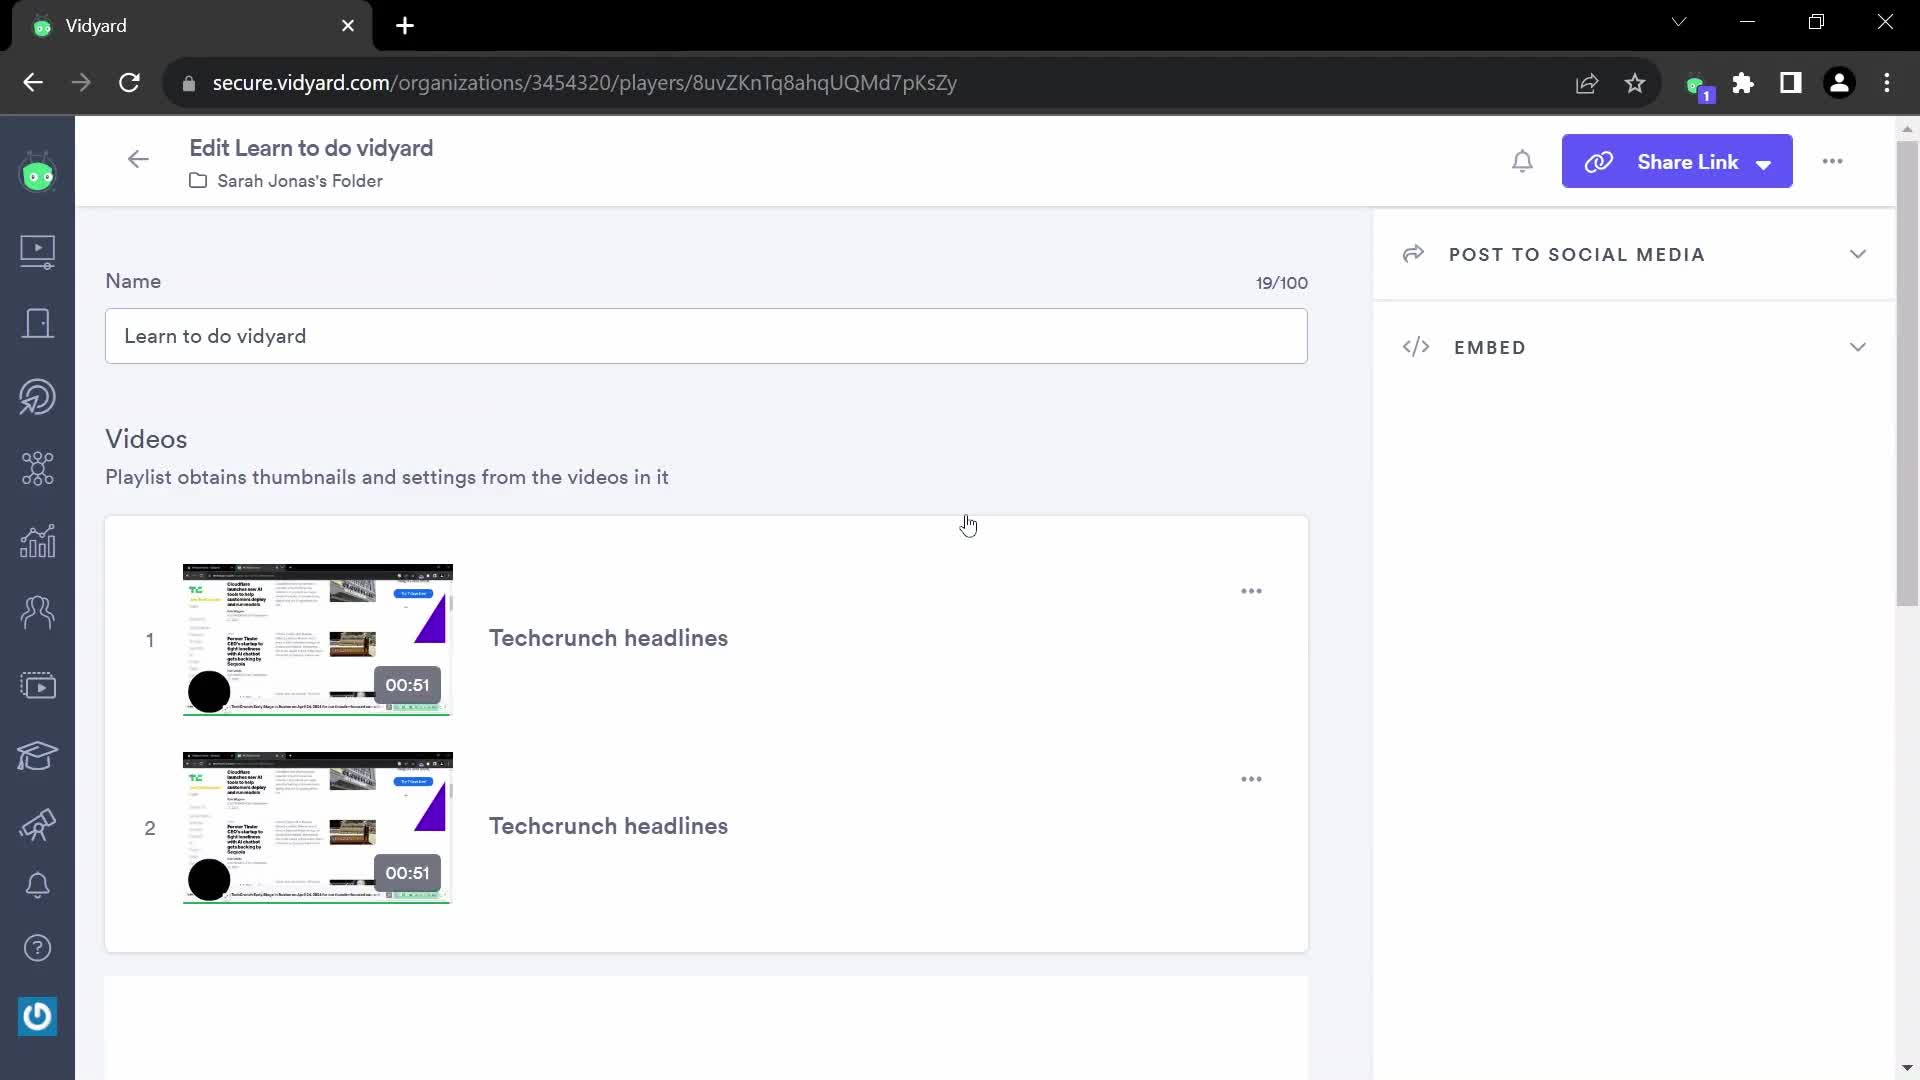Click the overflow menu for video 1
Image resolution: width=1920 pixels, height=1080 pixels.
(x=1251, y=591)
